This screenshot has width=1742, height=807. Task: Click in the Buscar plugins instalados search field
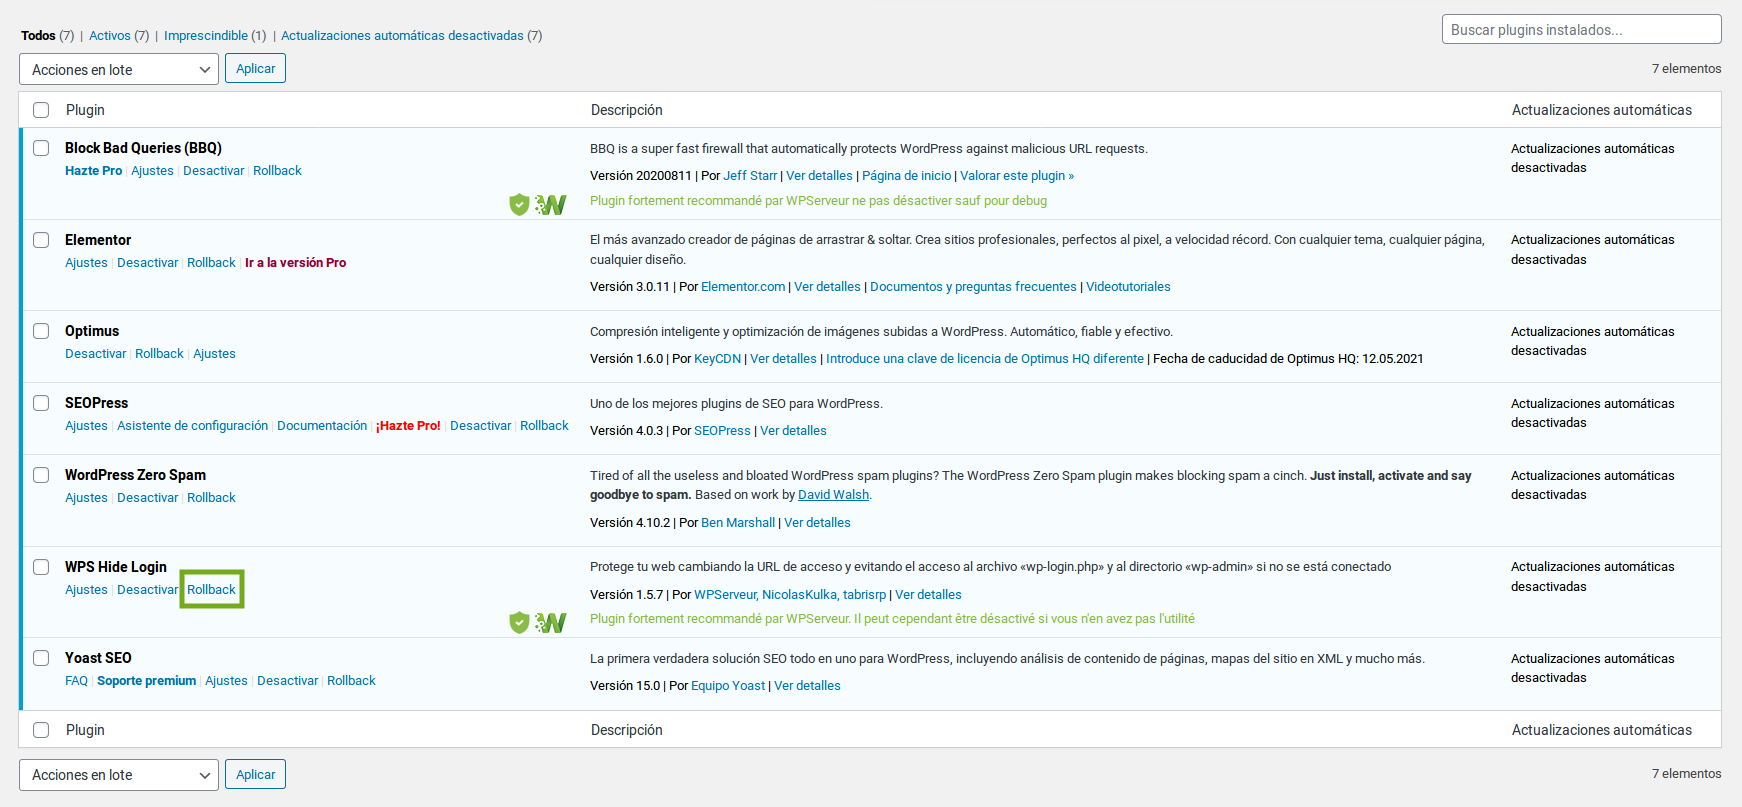pos(1581,30)
